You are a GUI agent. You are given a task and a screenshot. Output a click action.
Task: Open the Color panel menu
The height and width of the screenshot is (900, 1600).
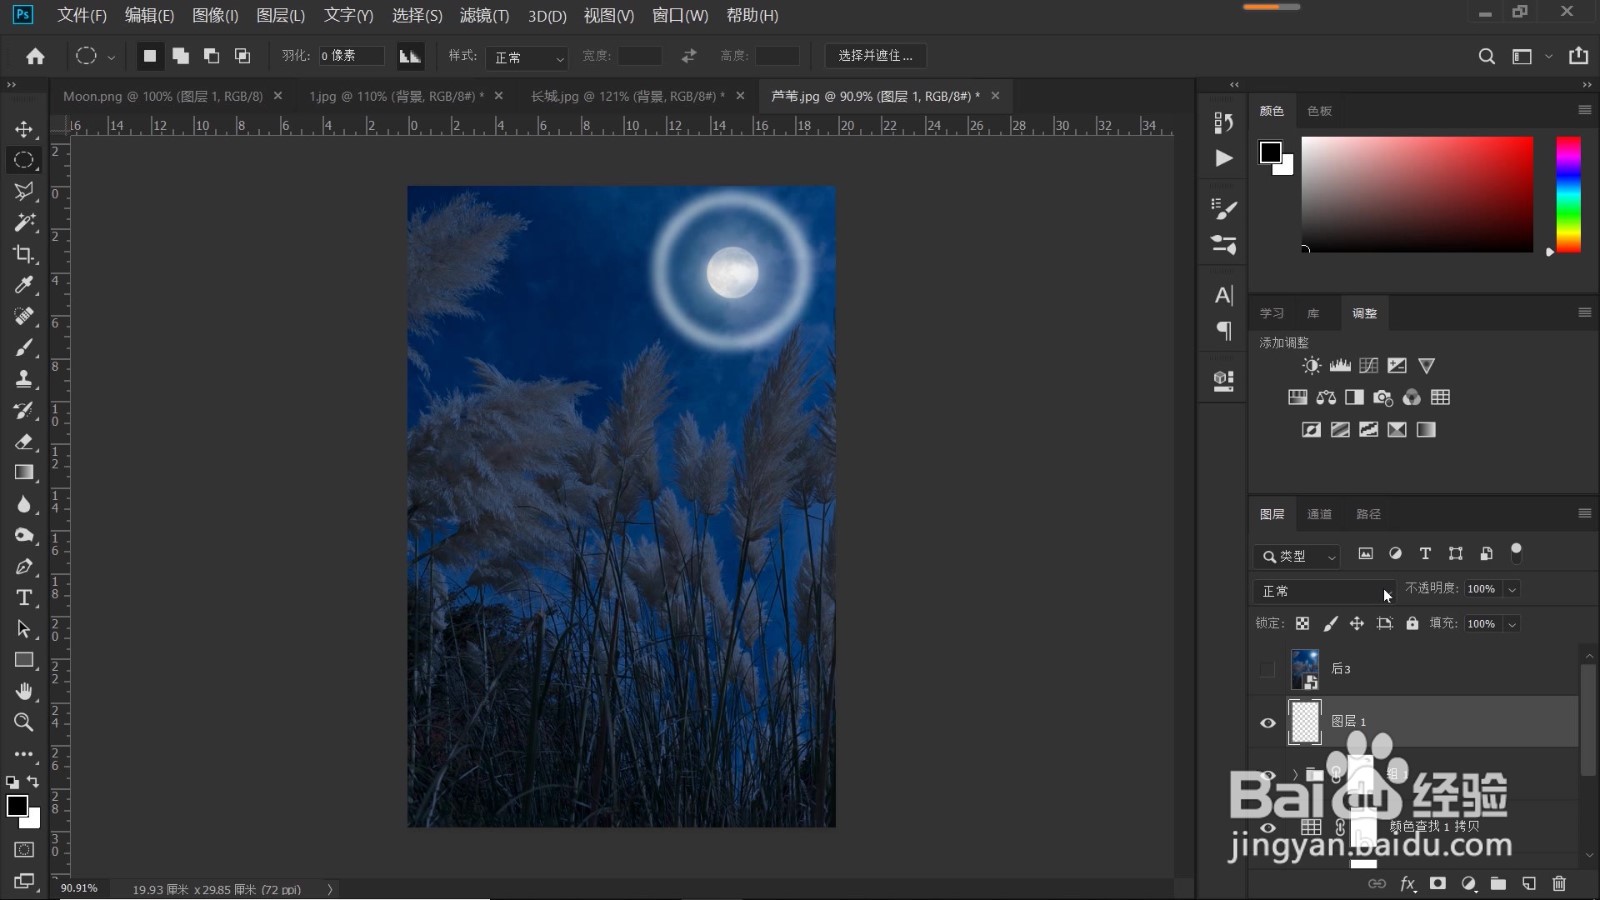tap(1585, 110)
